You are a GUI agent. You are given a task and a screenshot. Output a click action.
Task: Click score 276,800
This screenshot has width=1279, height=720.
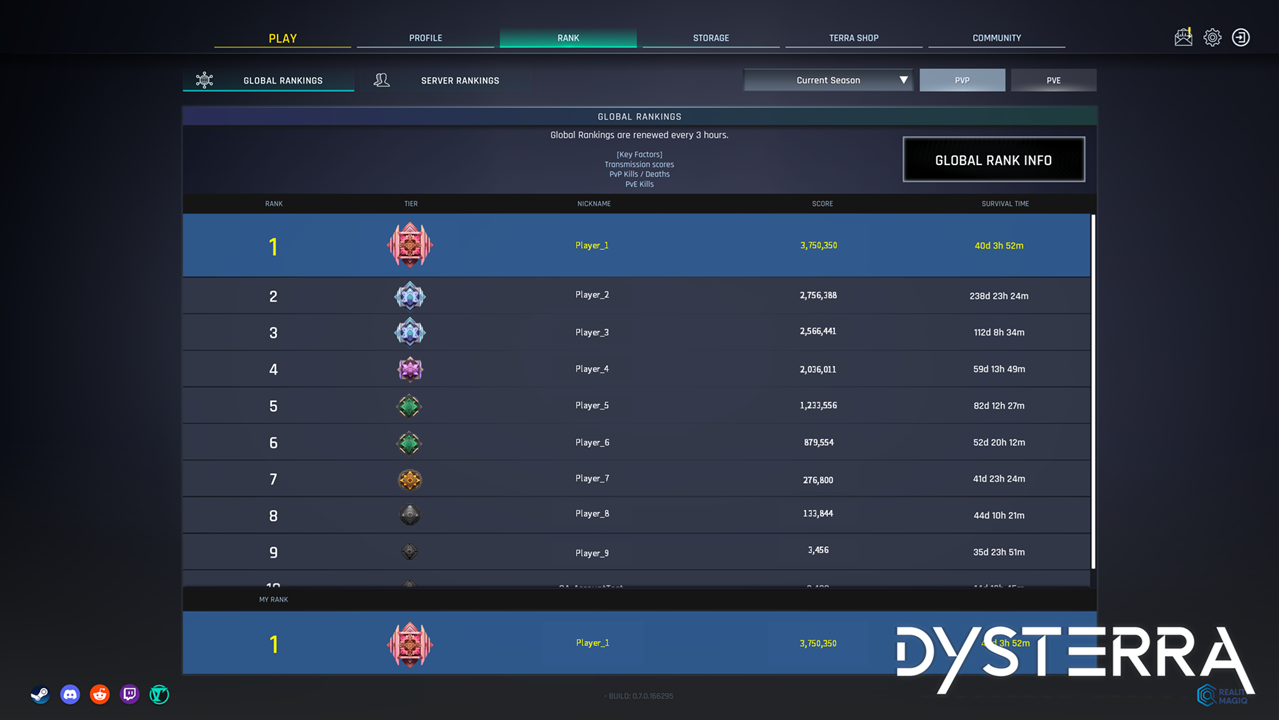pyautogui.click(x=818, y=480)
